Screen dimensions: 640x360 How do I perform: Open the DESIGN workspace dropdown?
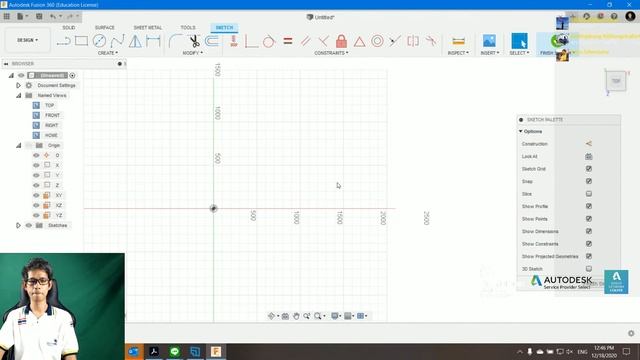[x=27, y=40]
